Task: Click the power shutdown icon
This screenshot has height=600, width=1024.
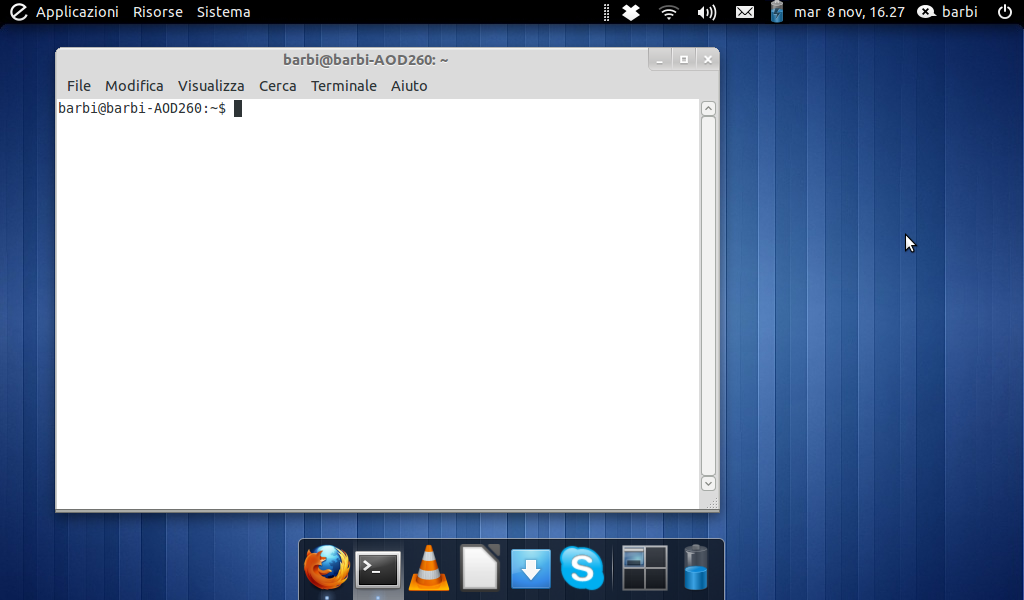Action: [x=1004, y=12]
